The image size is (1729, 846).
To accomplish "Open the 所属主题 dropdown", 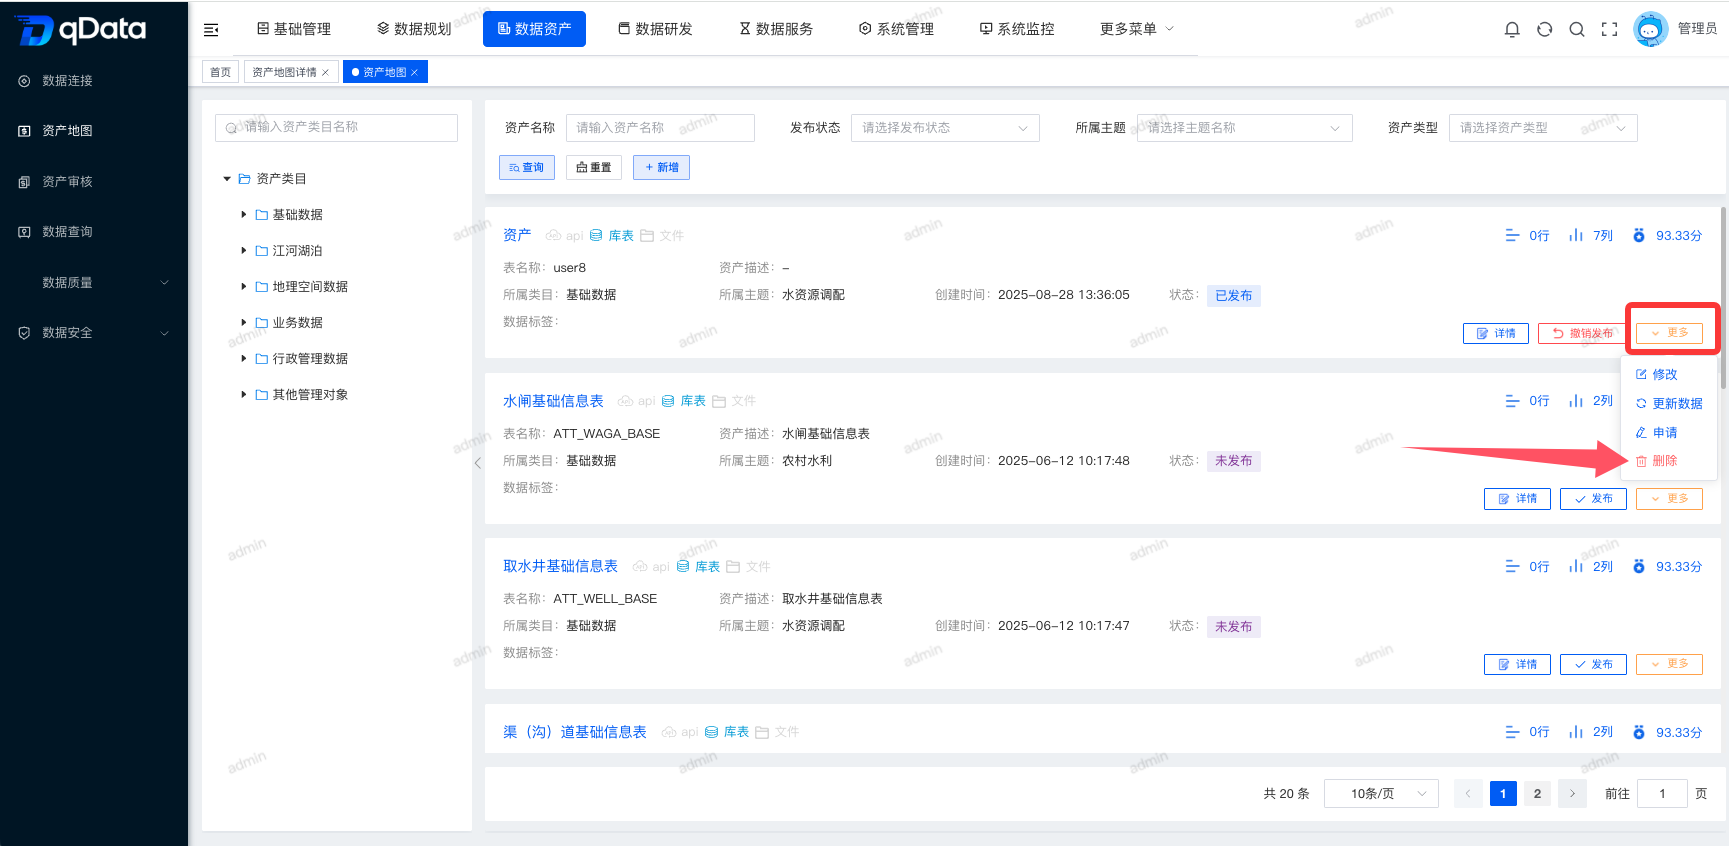I will (x=1244, y=128).
